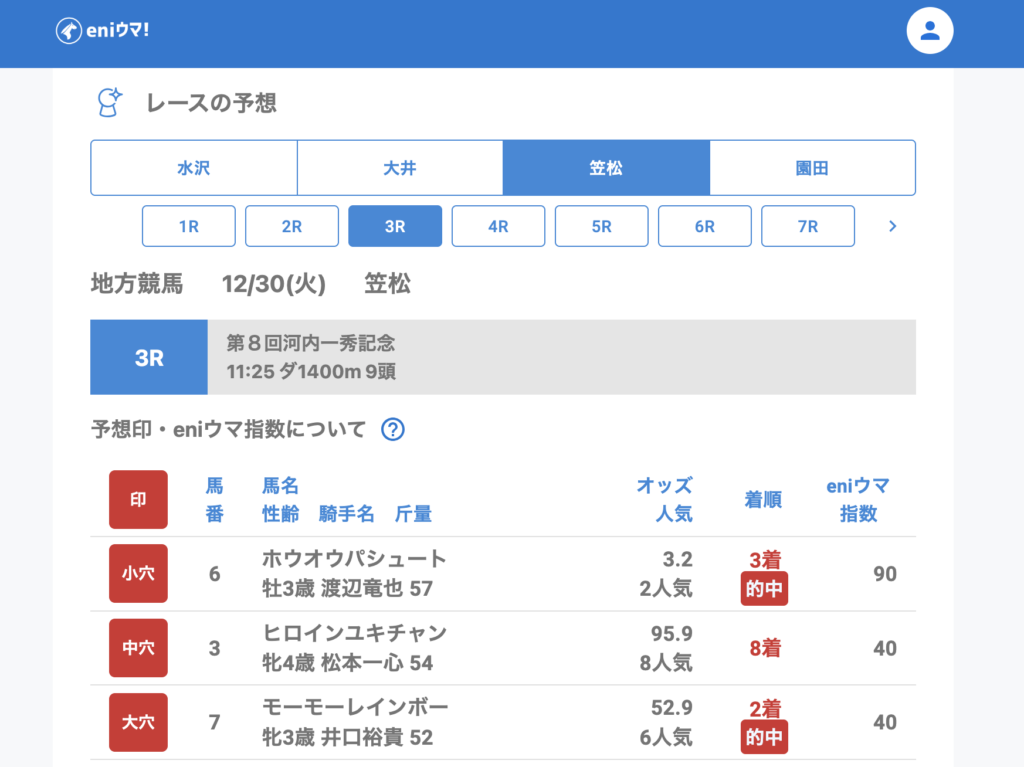Click the eniウマ! logo
Image resolution: width=1024 pixels, height=767 pixels.
102,31
